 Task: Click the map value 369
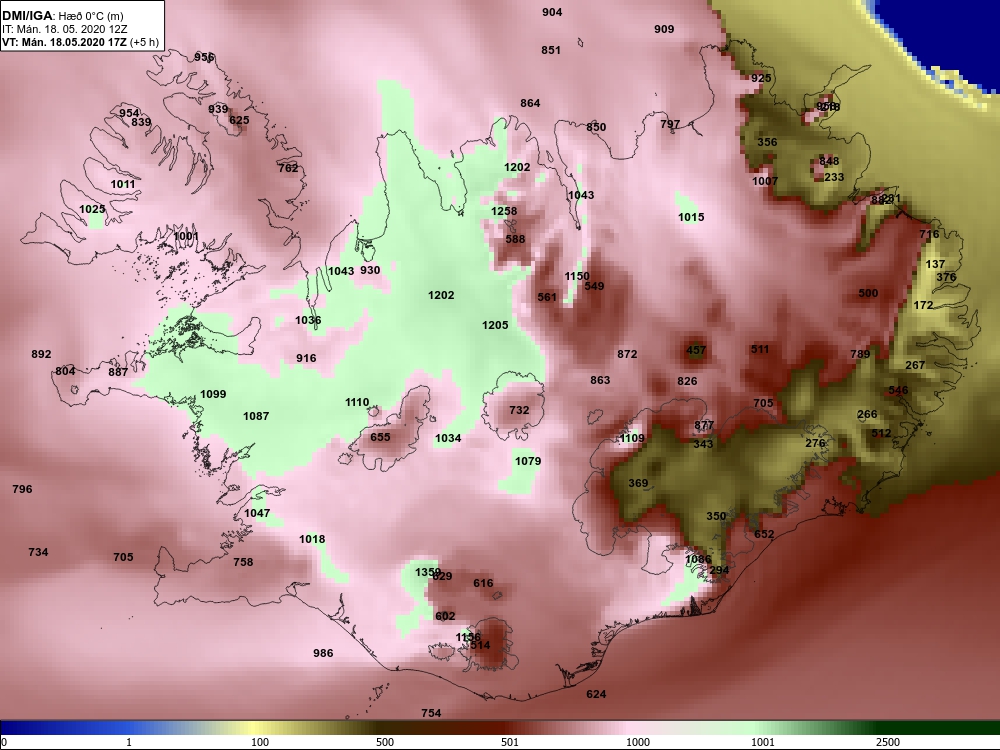[x=638, y=483]
